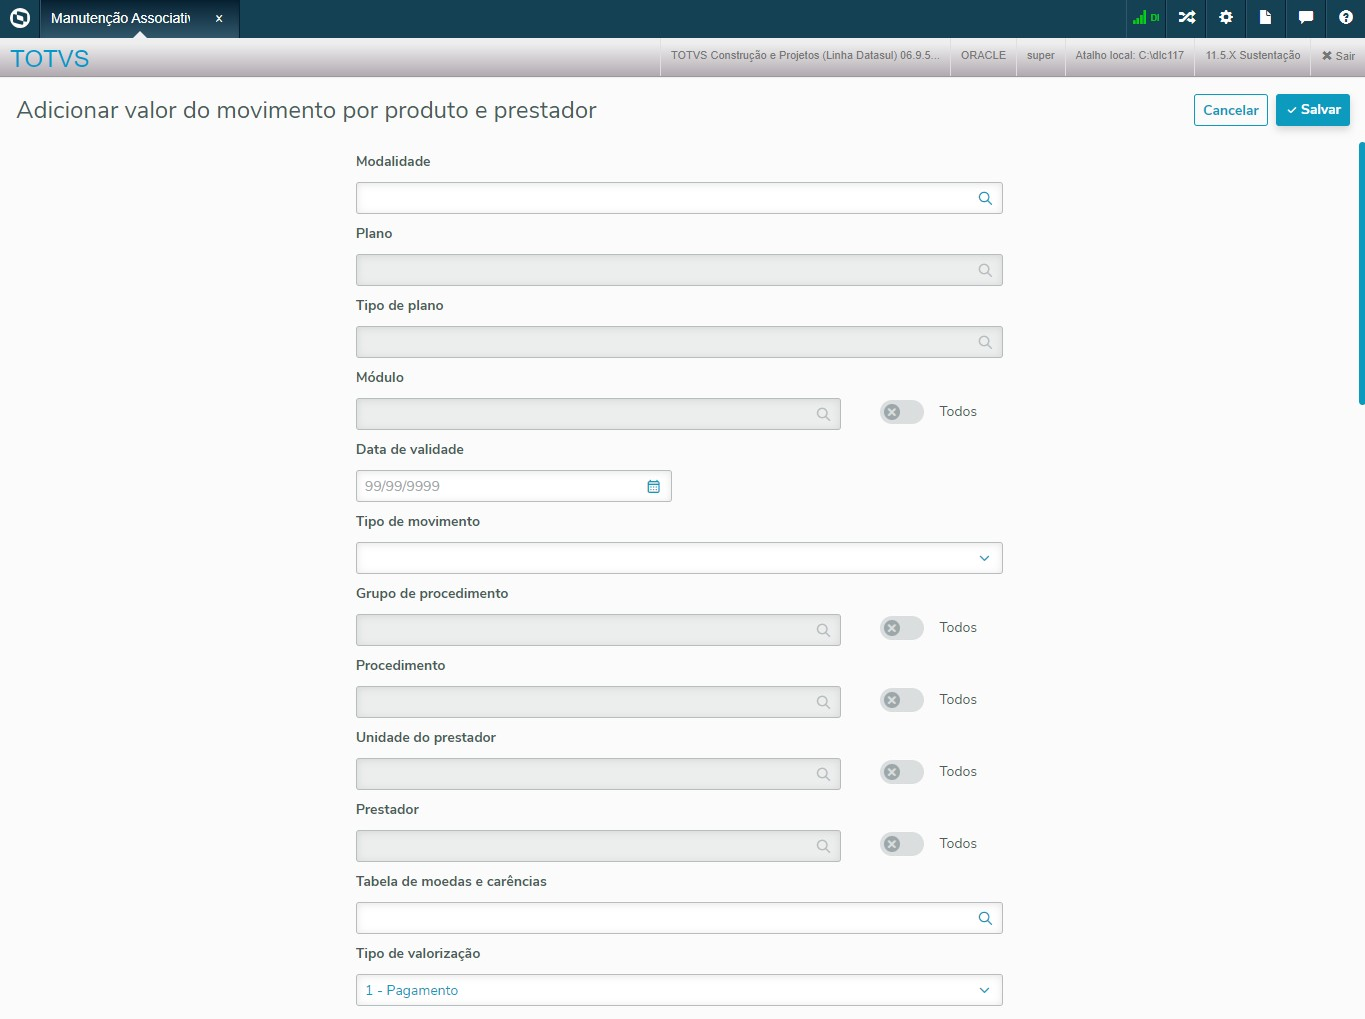Screen dimensions: 1365x1019
Task: Select the Manutenção Associativa tab
Action: pyautogui.click(x=120, y=18)
